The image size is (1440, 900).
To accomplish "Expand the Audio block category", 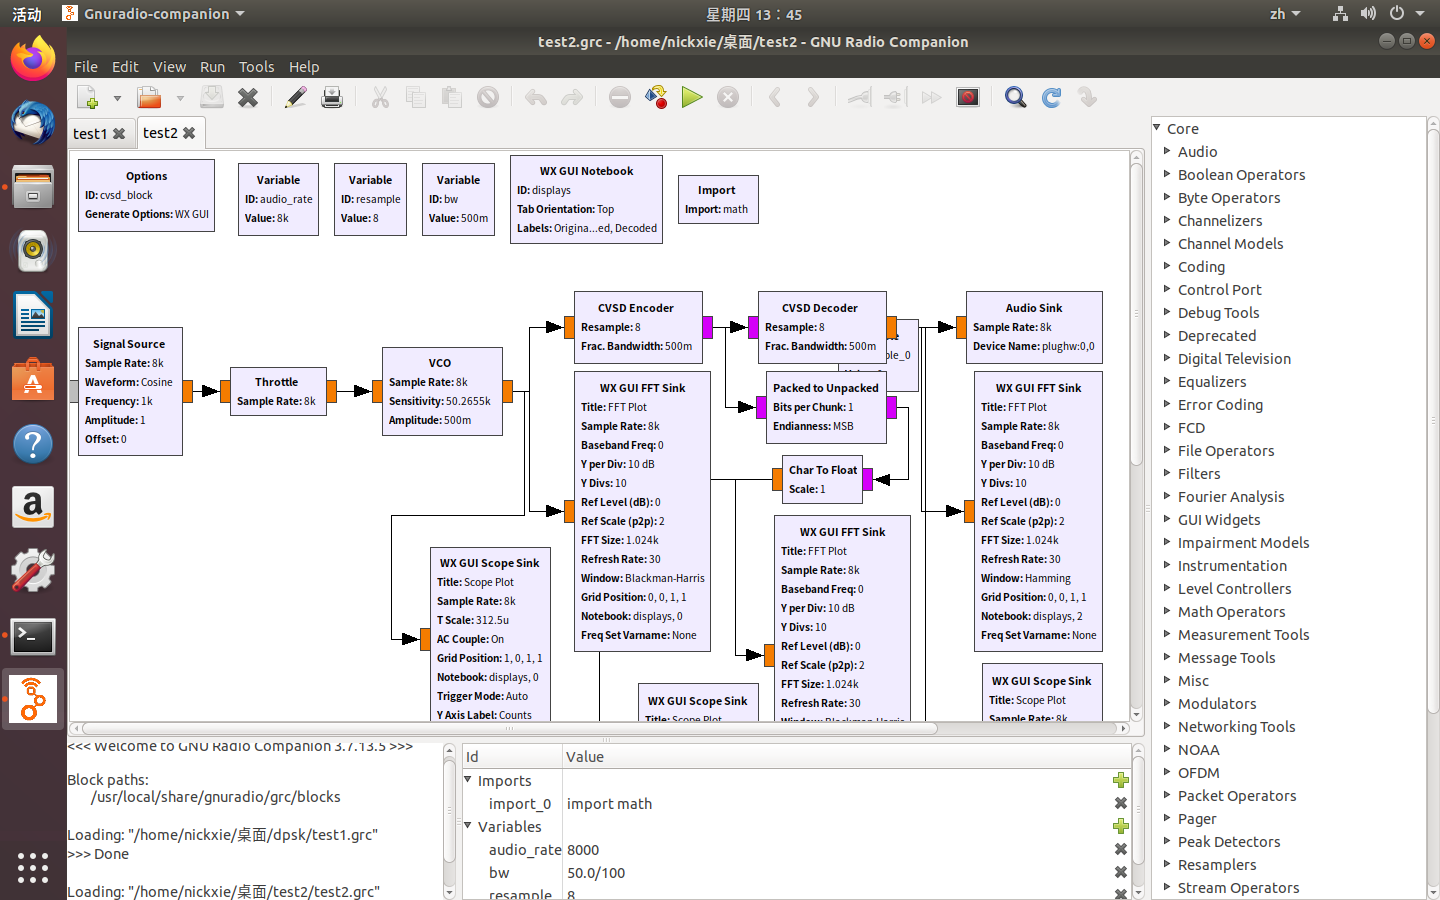I will click(x=1167, y=151).
